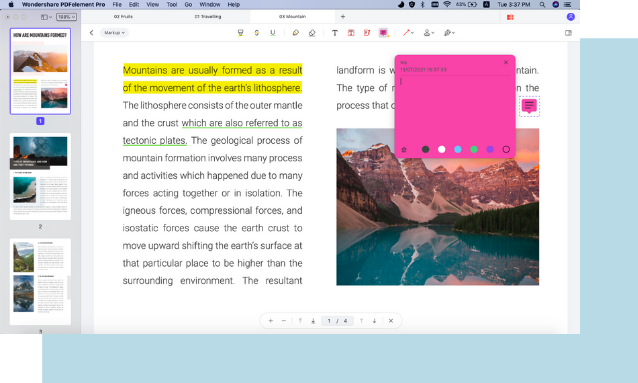Screen dimensions: 638x383
Task: Switch to the 02 Fruits tab
Action: coord(123,17)
